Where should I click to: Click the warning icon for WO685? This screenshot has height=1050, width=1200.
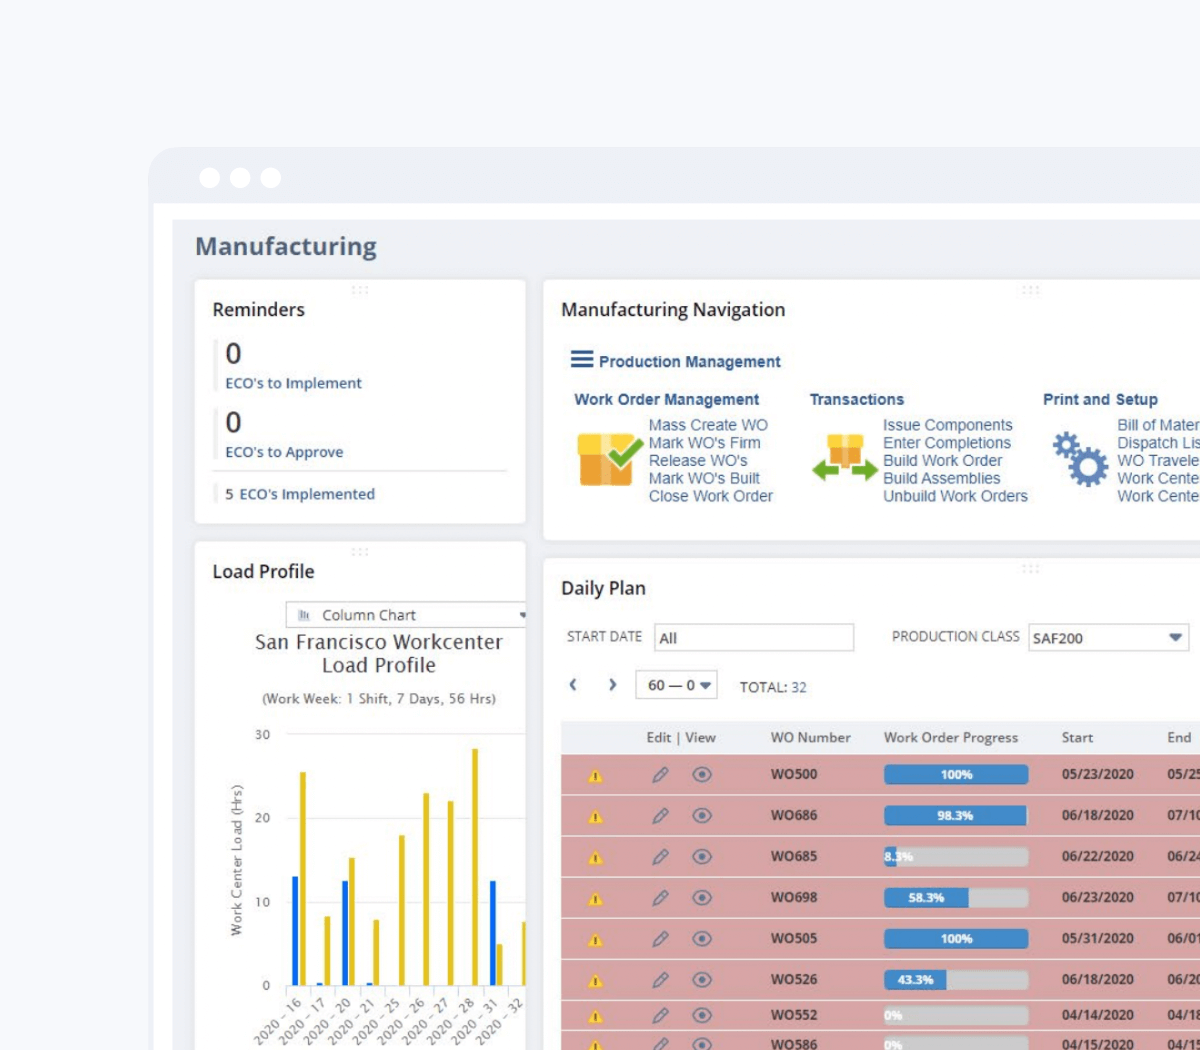pyautogui.click(x=595, y=858)
